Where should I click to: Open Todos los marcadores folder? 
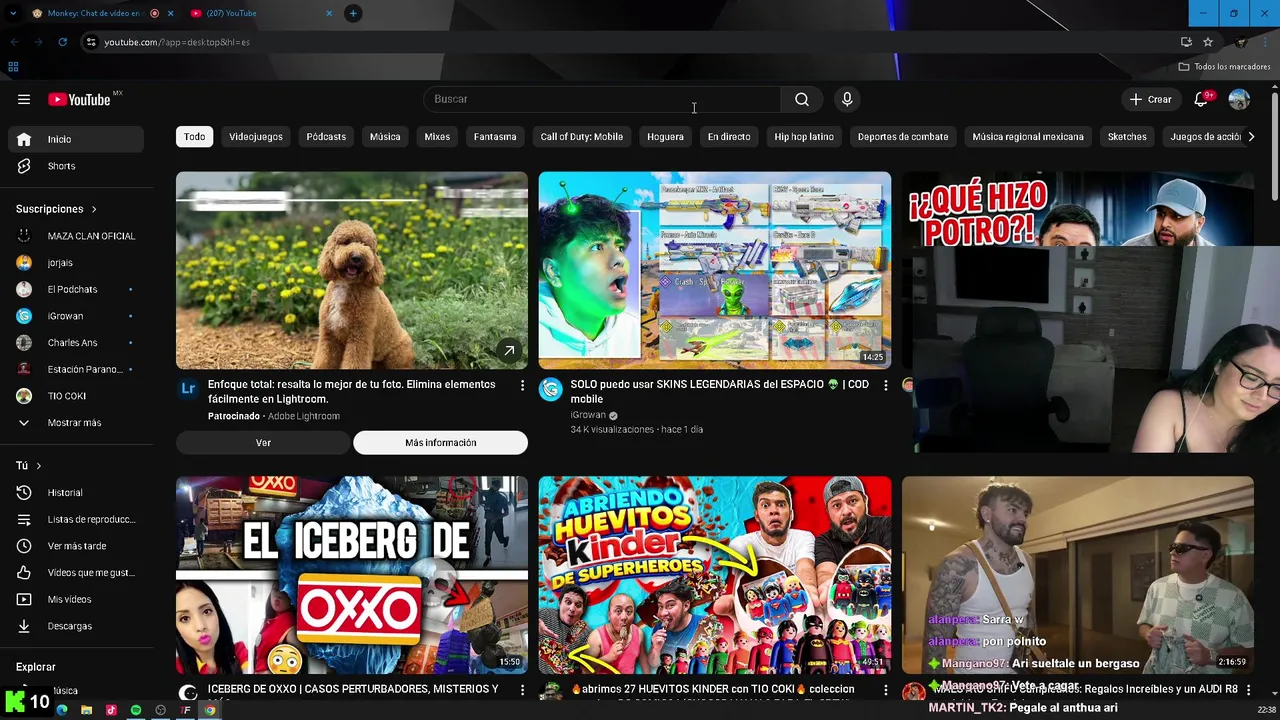[1224, 67]
